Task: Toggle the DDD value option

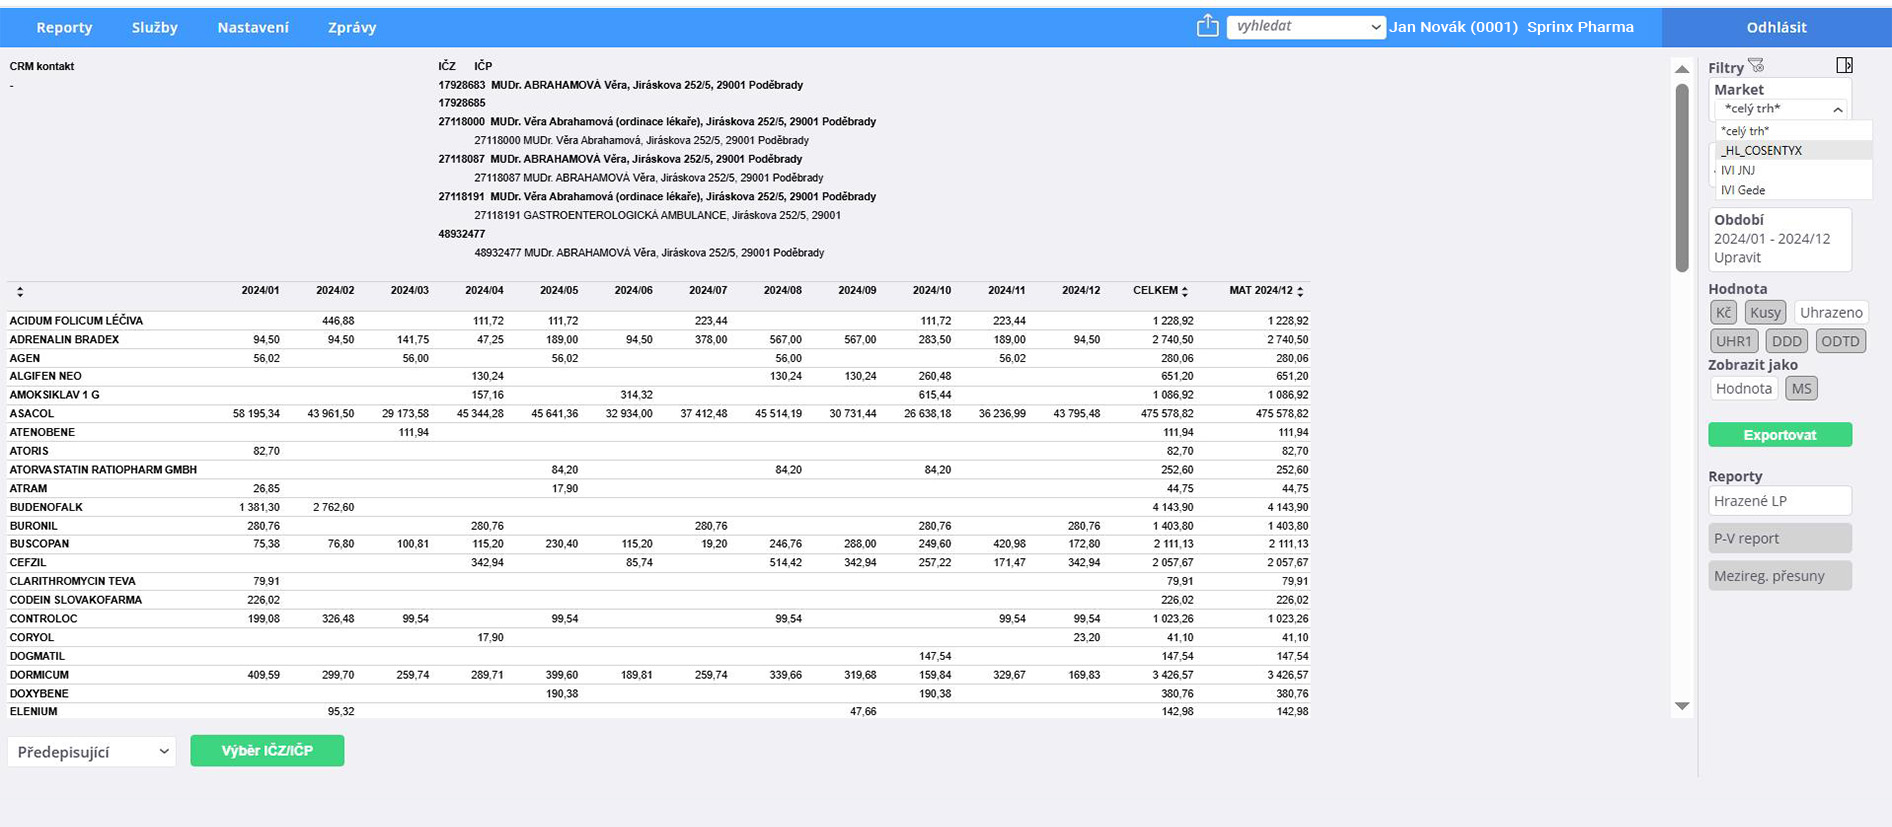Action: tap(1786, 341)
